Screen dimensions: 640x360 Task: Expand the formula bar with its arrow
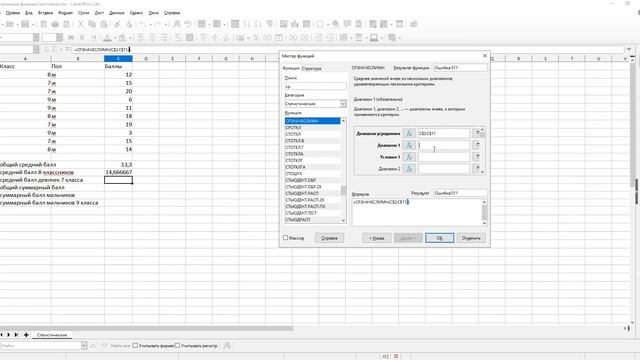pyautogui.click(x=629, y=49)
